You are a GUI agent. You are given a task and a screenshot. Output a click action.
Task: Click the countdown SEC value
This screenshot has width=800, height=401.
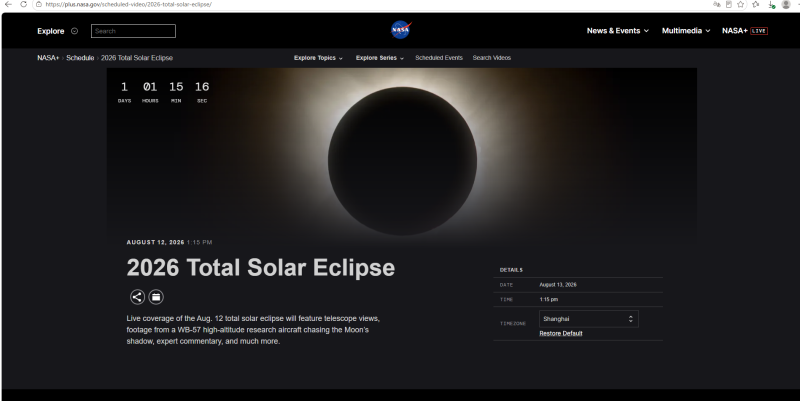pyautogui.click(x=202, y=87)
